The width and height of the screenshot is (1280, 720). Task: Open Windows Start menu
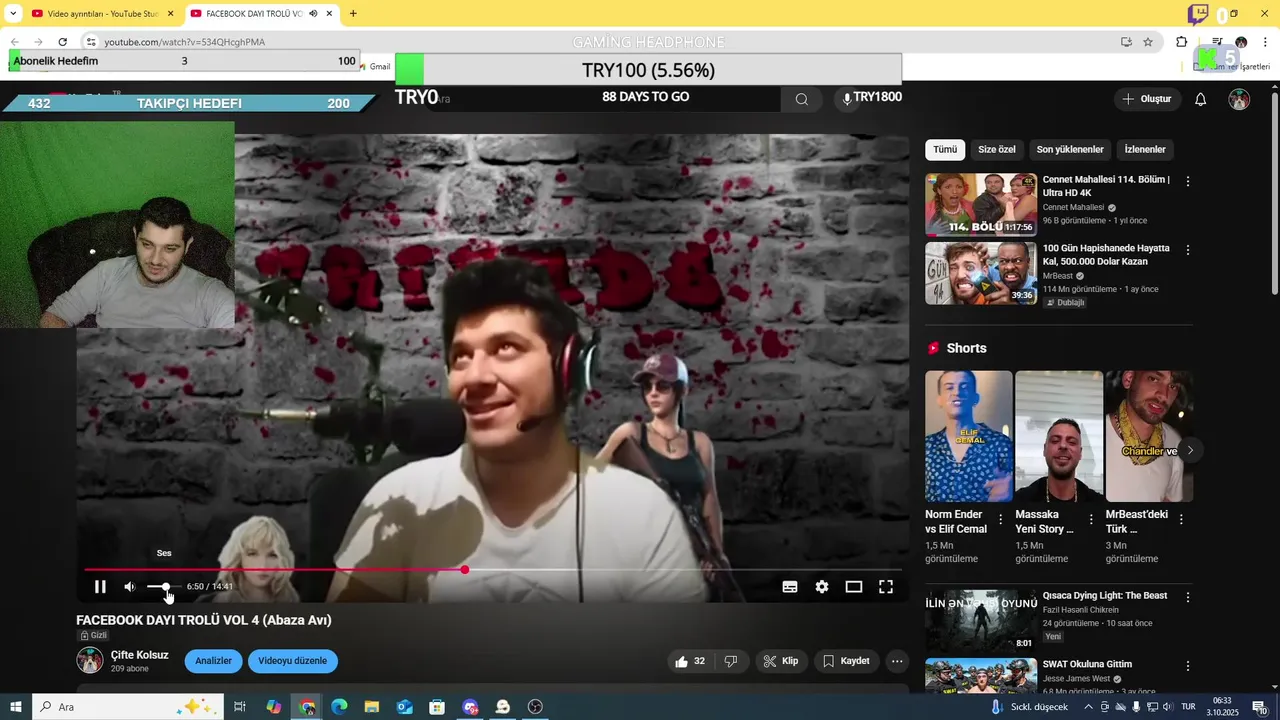coord(16,707)
